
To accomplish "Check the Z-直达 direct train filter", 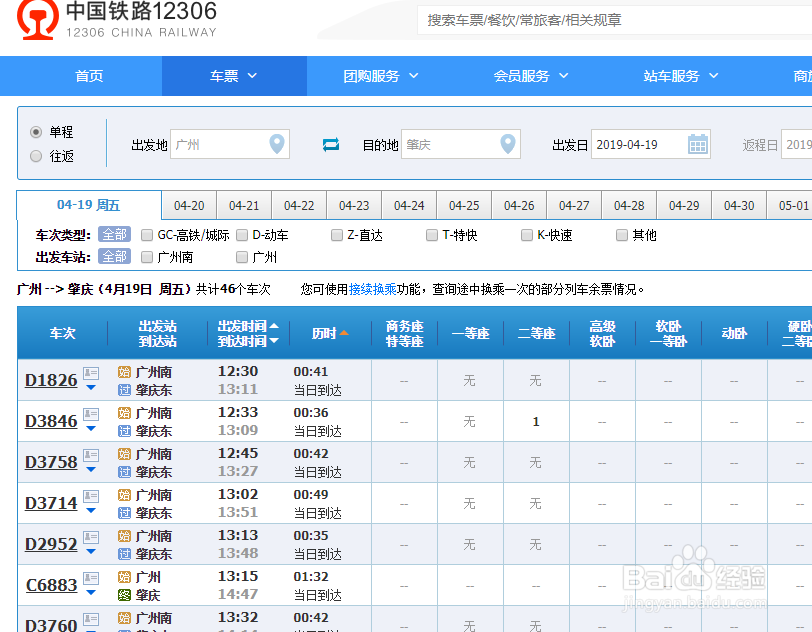I will coord(337,236).
